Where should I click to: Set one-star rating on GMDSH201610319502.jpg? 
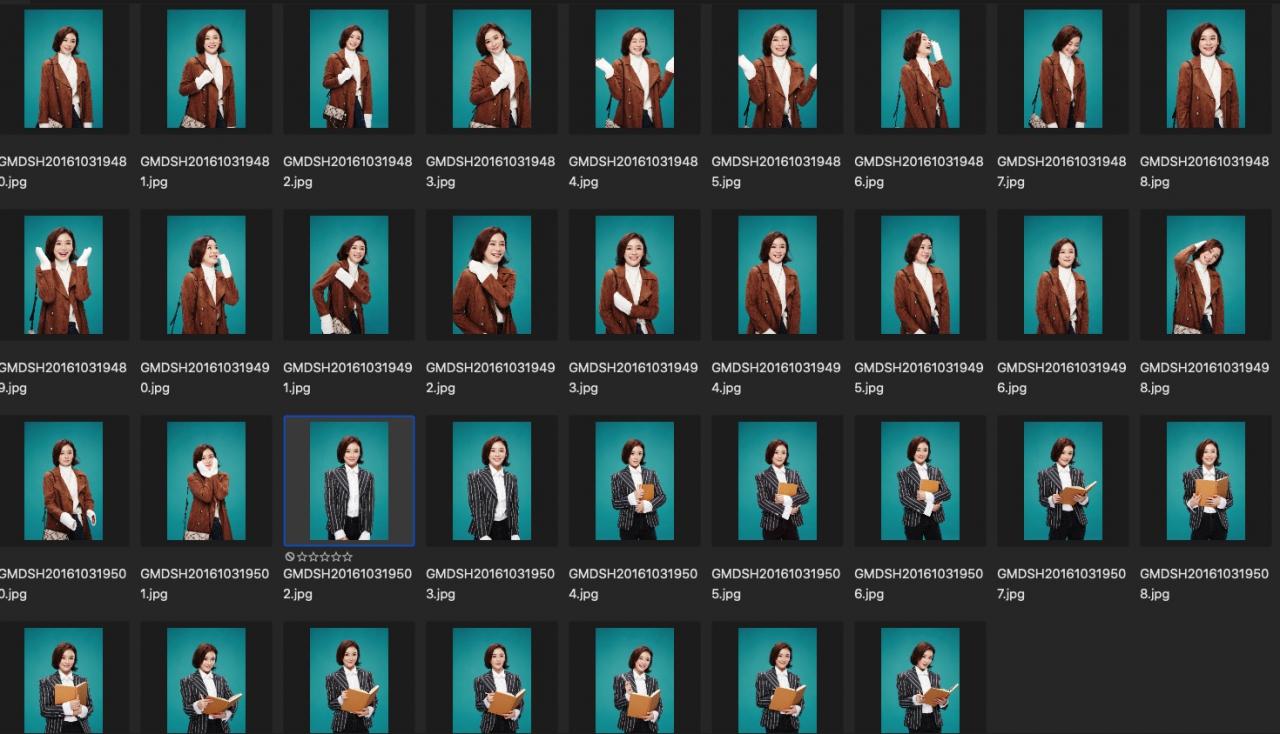(x=301, y=557)
